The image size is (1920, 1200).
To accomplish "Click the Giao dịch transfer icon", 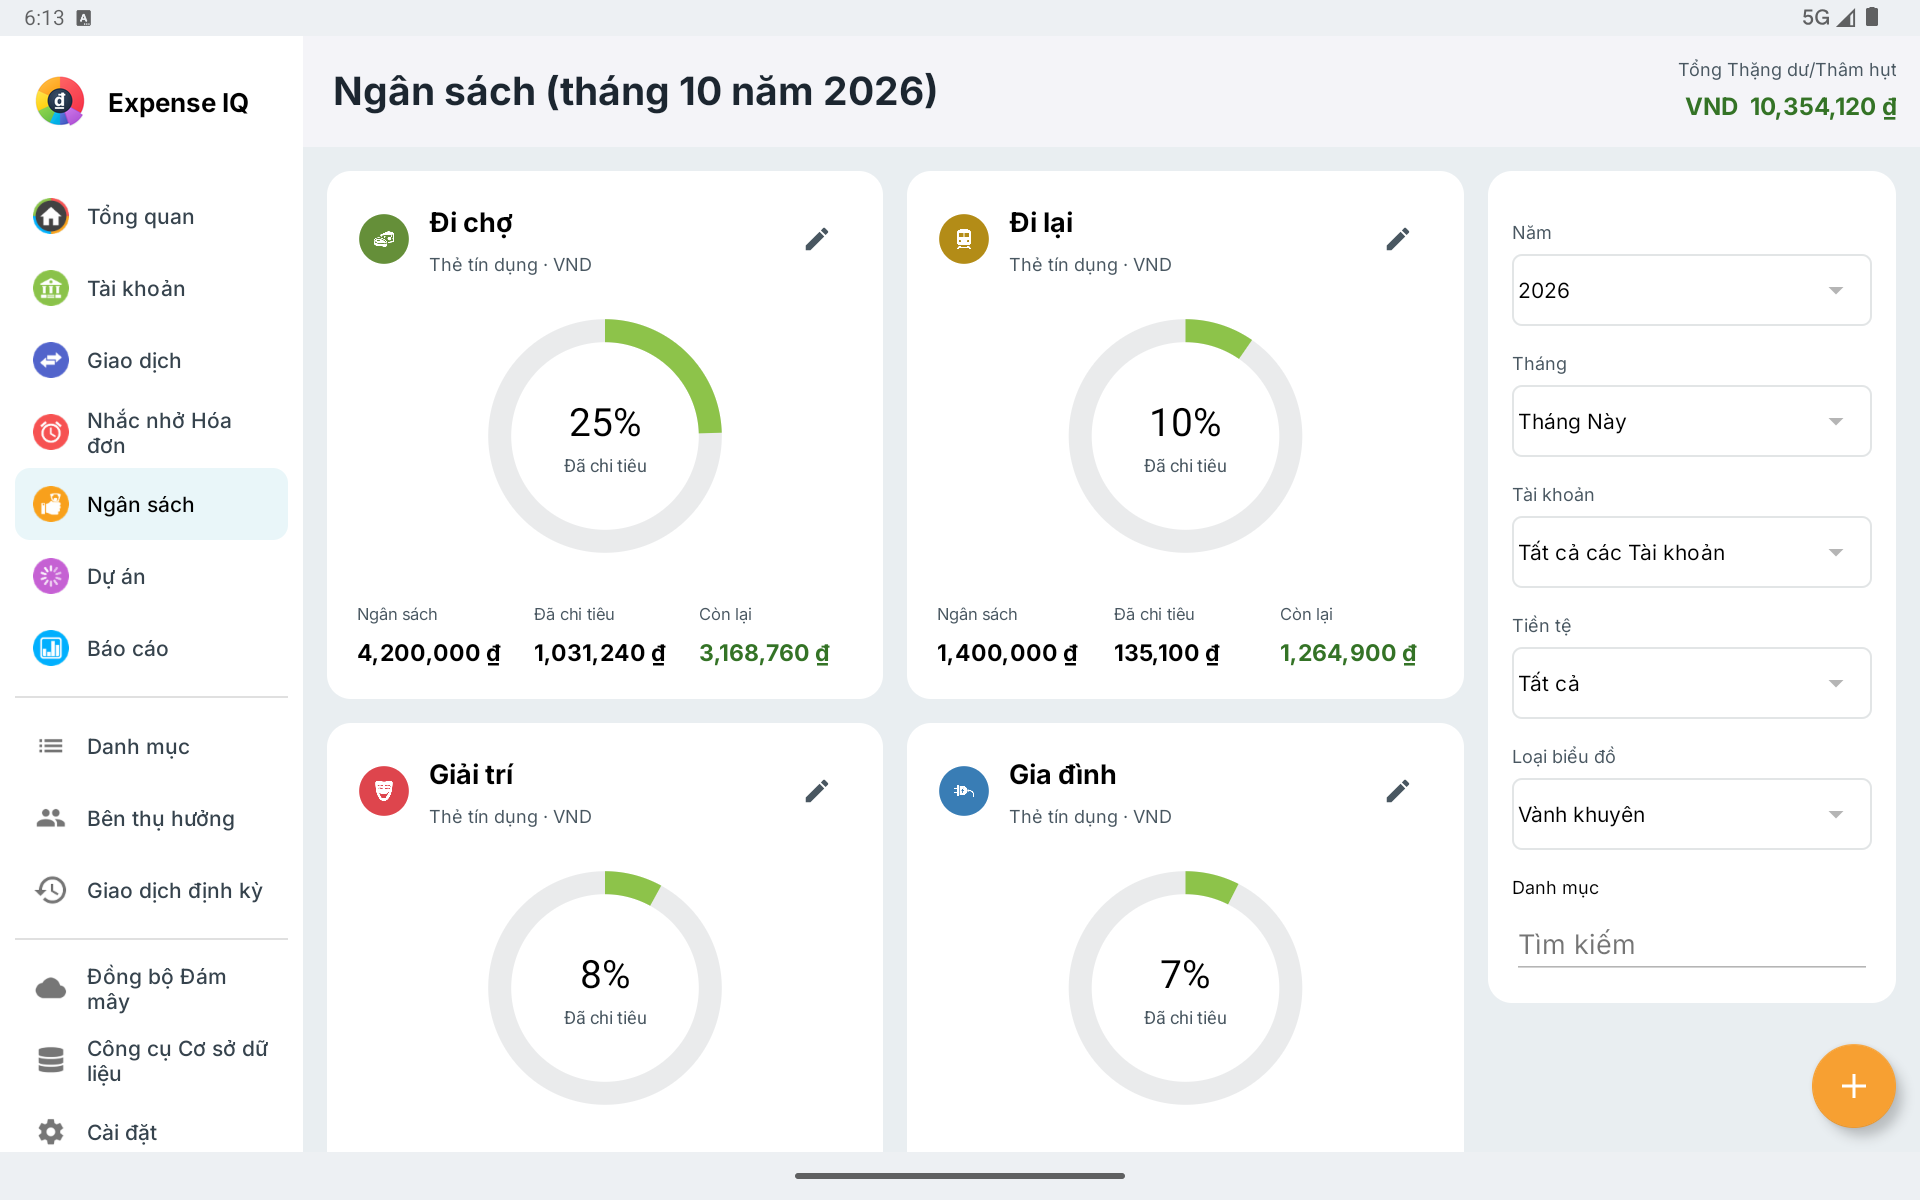I will click(51, 360).
